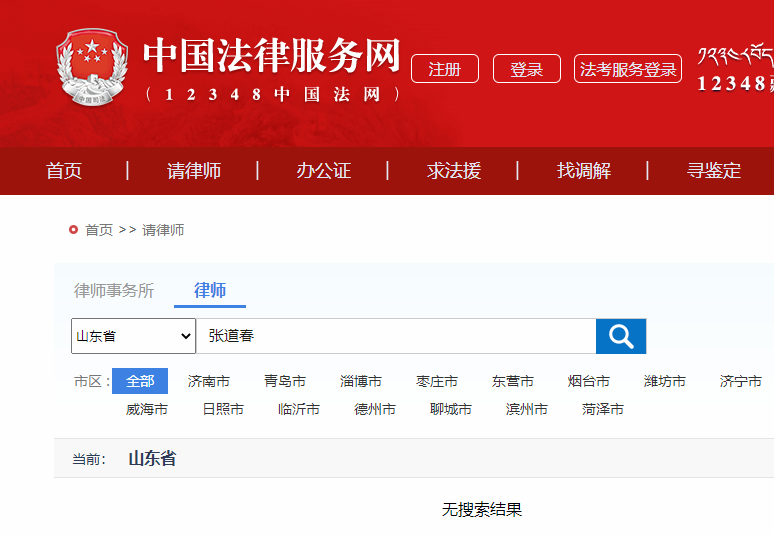Navigate to 求法援 section

(x=454, y=171)
